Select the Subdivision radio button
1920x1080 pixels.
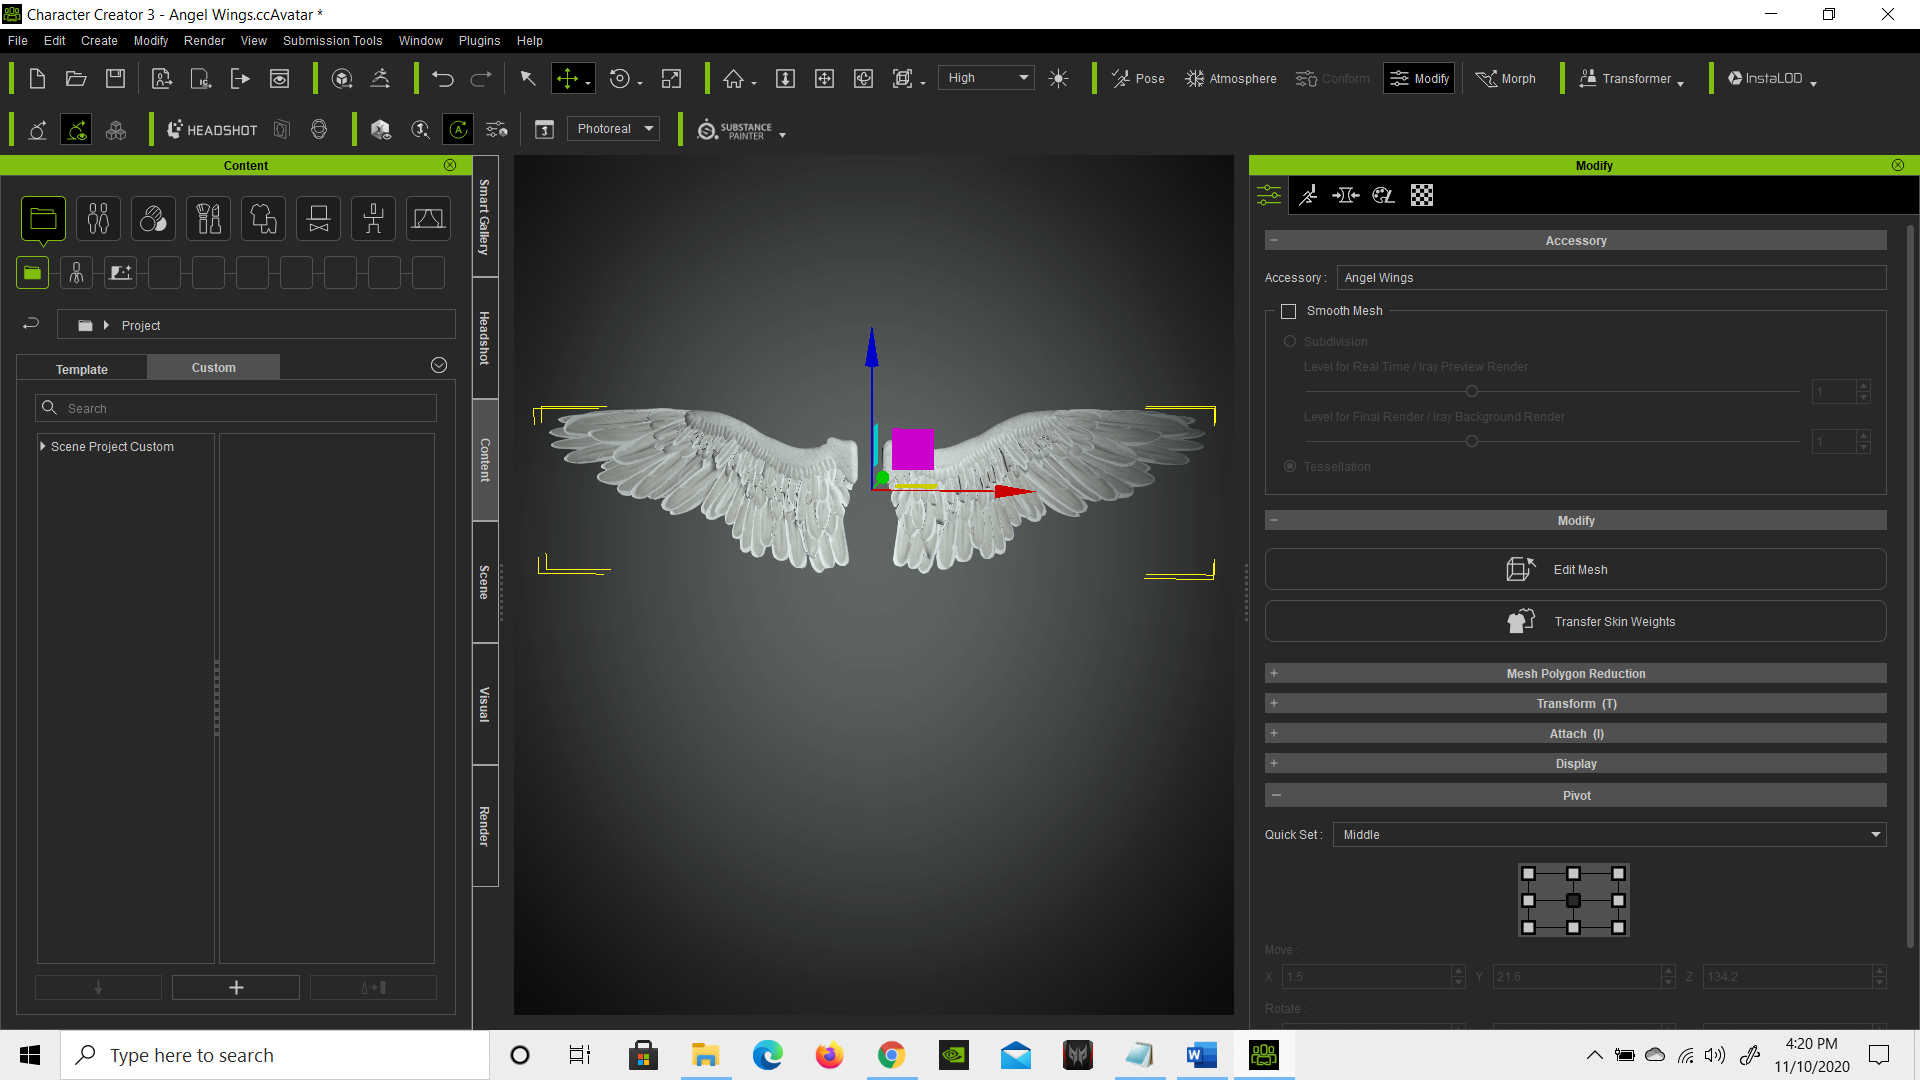click(x=1290, y=342)
